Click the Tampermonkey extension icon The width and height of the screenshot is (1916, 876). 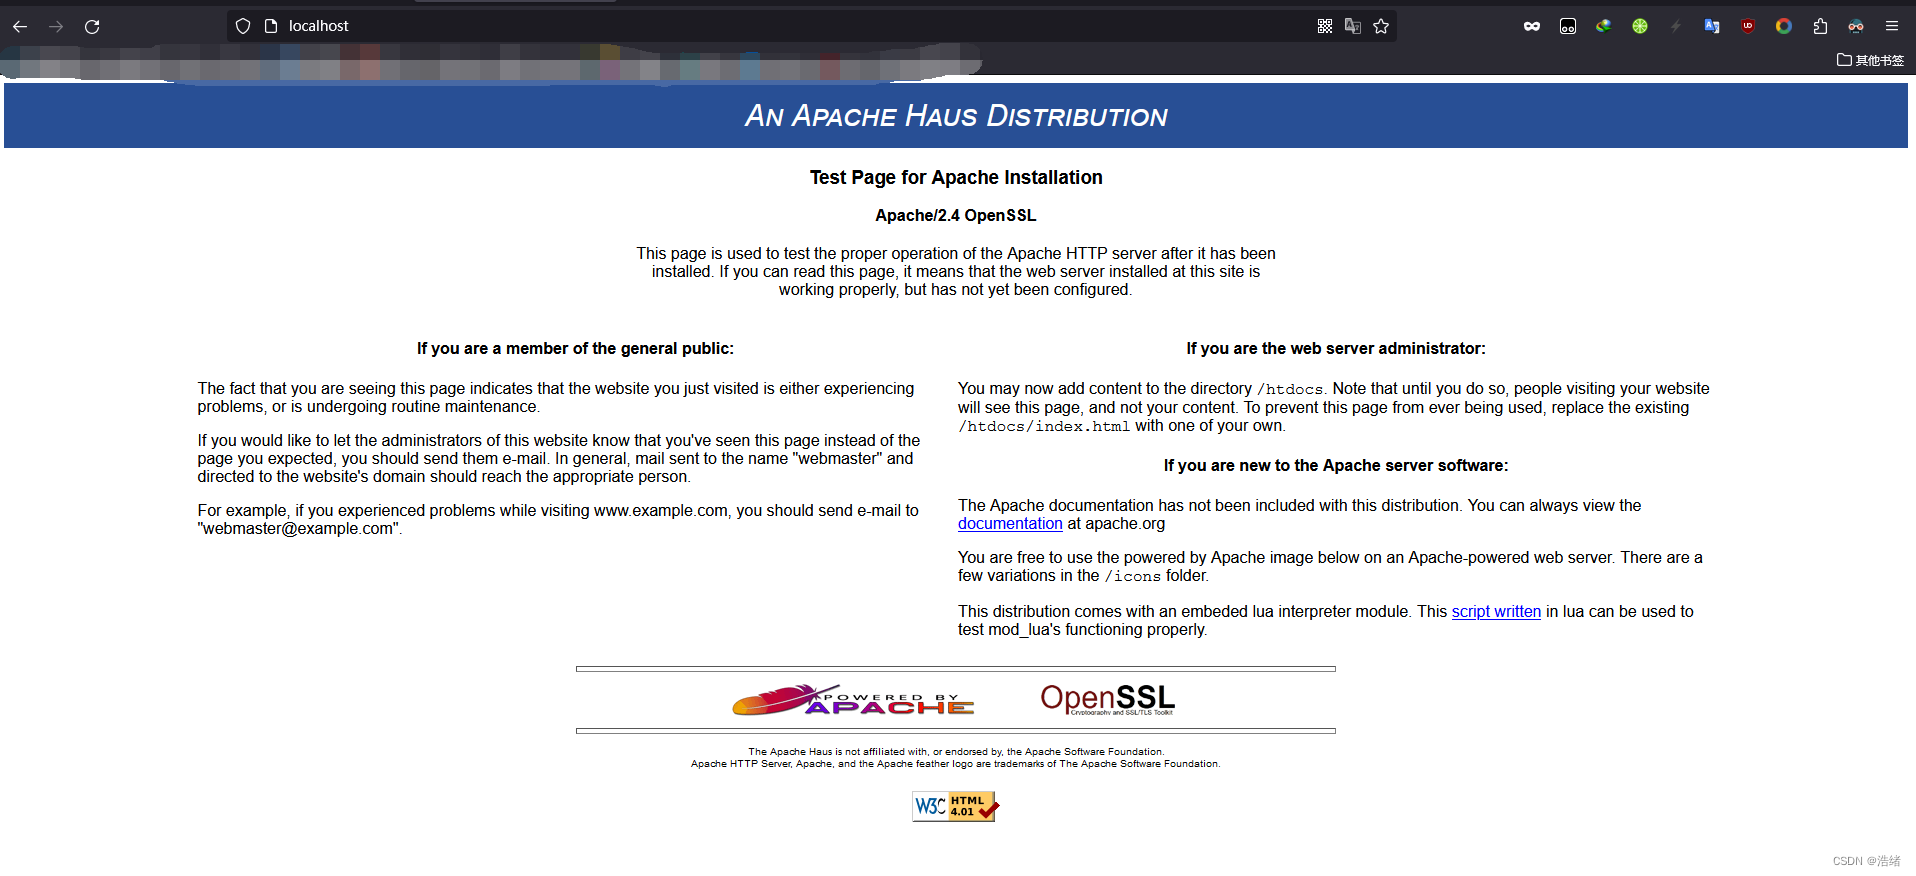pyautogui.click(x=1568, y=26)
